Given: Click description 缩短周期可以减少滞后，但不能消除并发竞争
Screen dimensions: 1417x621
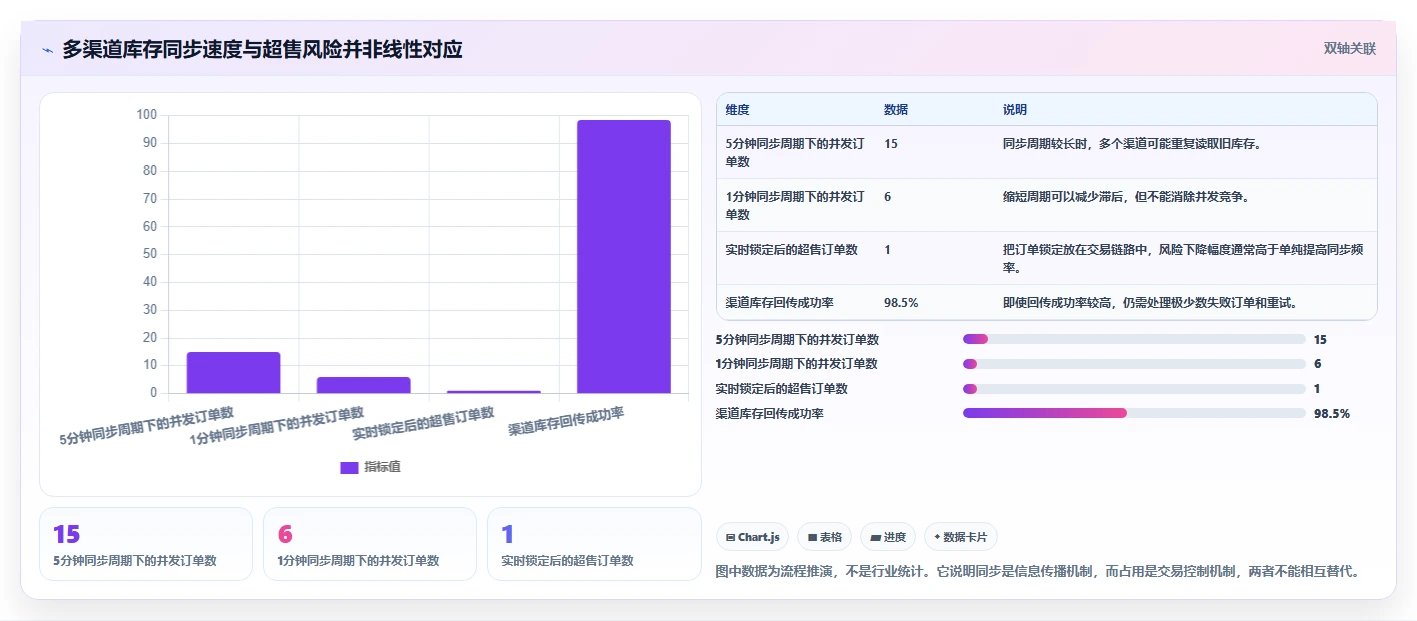Looking at the screenshot, I should pyautogui.click(x=1127, y=197).
